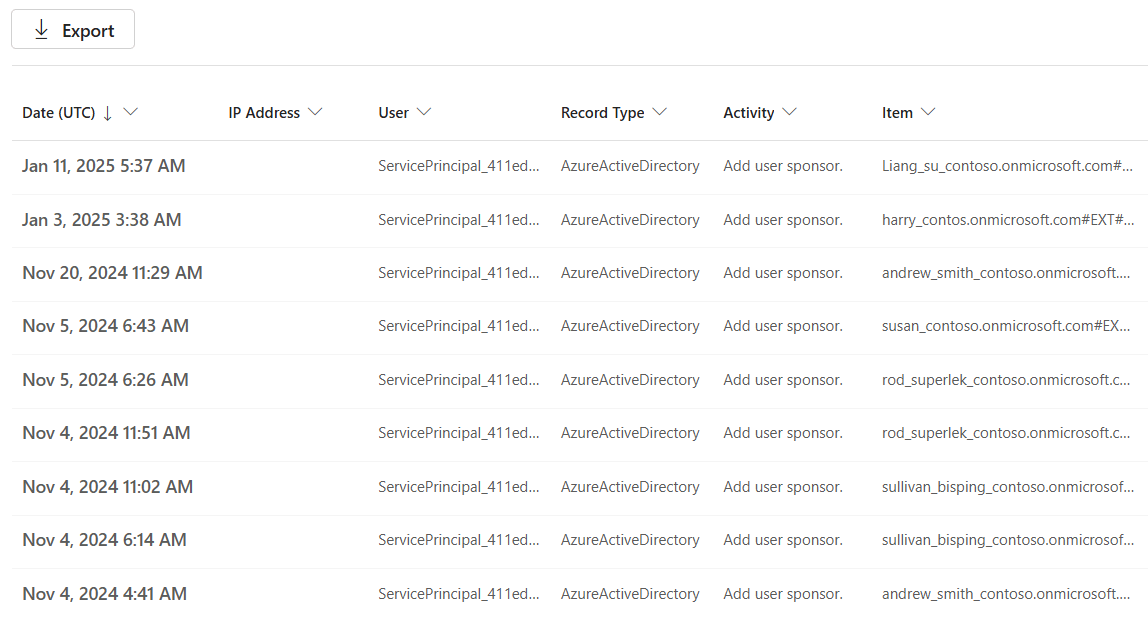The height and width of the screenshot is (617, 1148).
Task: Select the Nov 20, 2024 11:29 AM entry
Action: click(112, 273)
